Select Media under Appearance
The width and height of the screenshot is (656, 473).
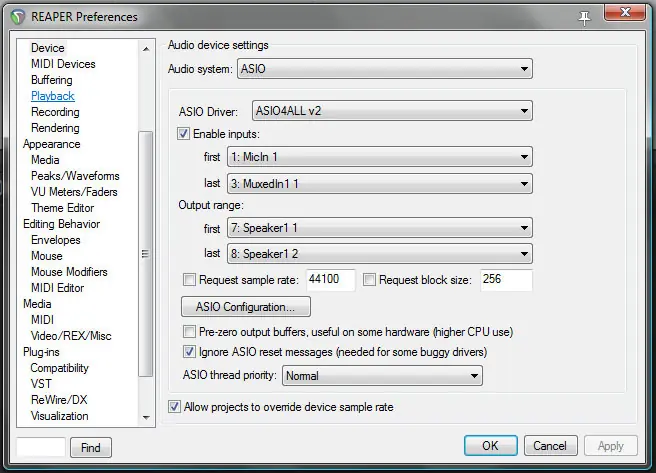click(x=45, y=160)
